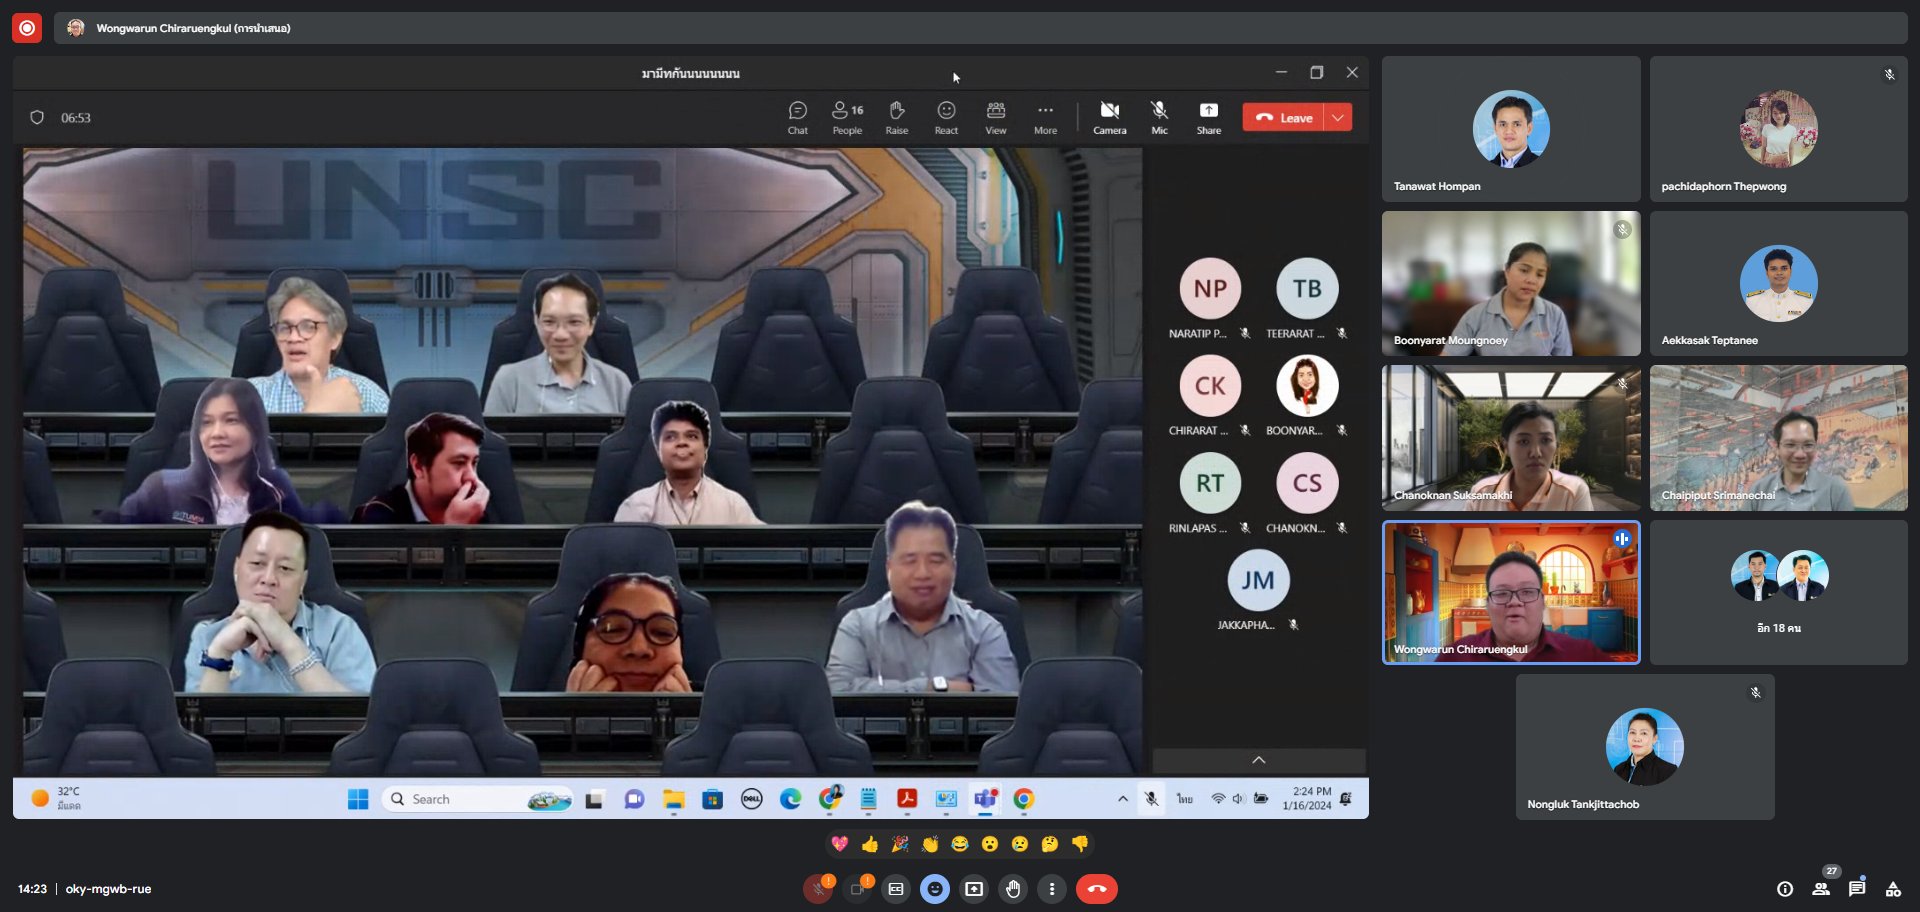Click the taskbar Search box
This screenshot has height=912, width=1920.
[477, 799]
